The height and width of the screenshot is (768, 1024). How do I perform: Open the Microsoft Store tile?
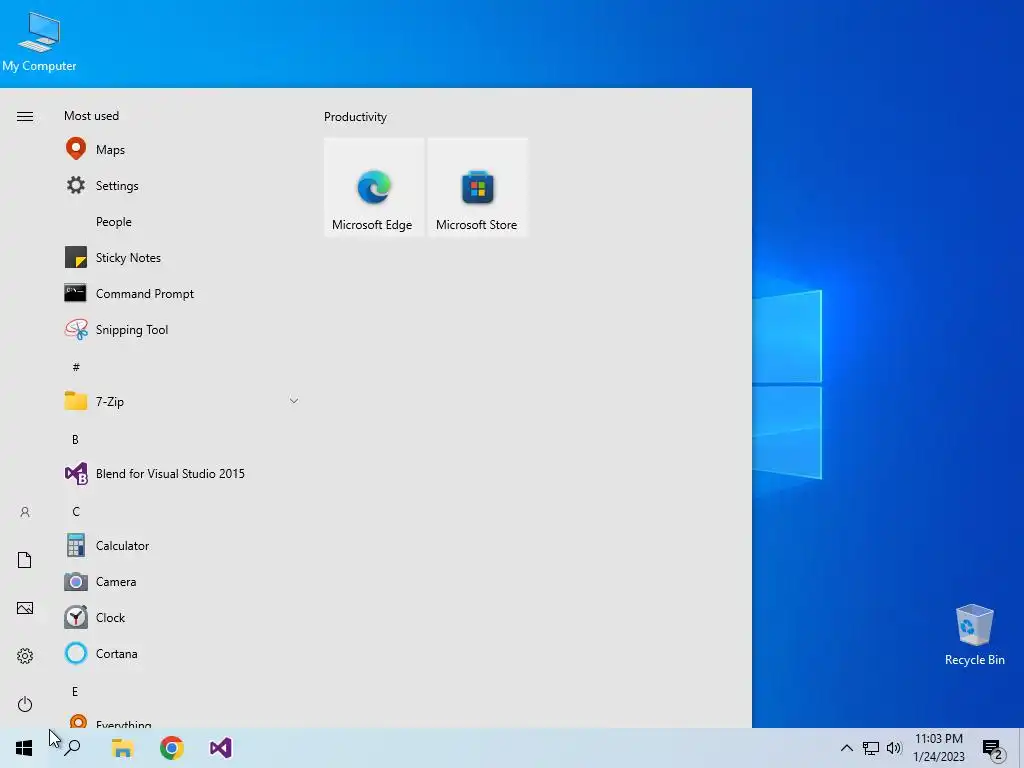(x=477, y=187)
